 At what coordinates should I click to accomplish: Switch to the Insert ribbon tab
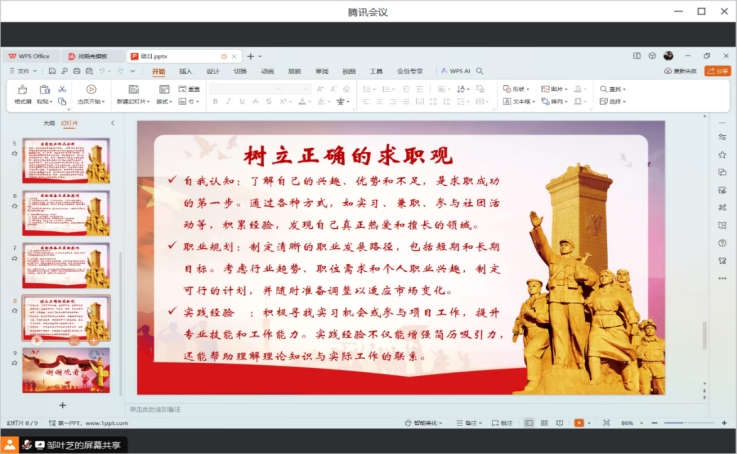(x=186, y=71)
